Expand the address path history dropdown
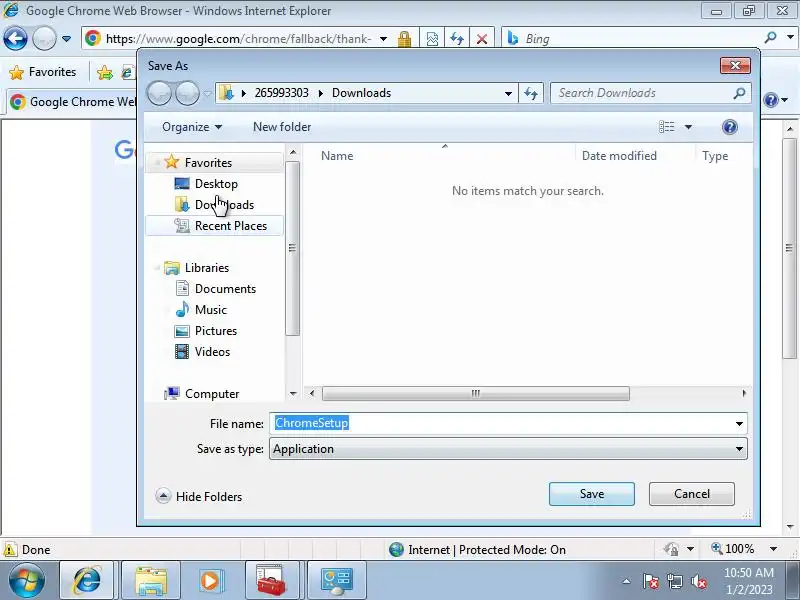Image resolution: width=800 pixels, height=600 pixels. tap(508, 93)
